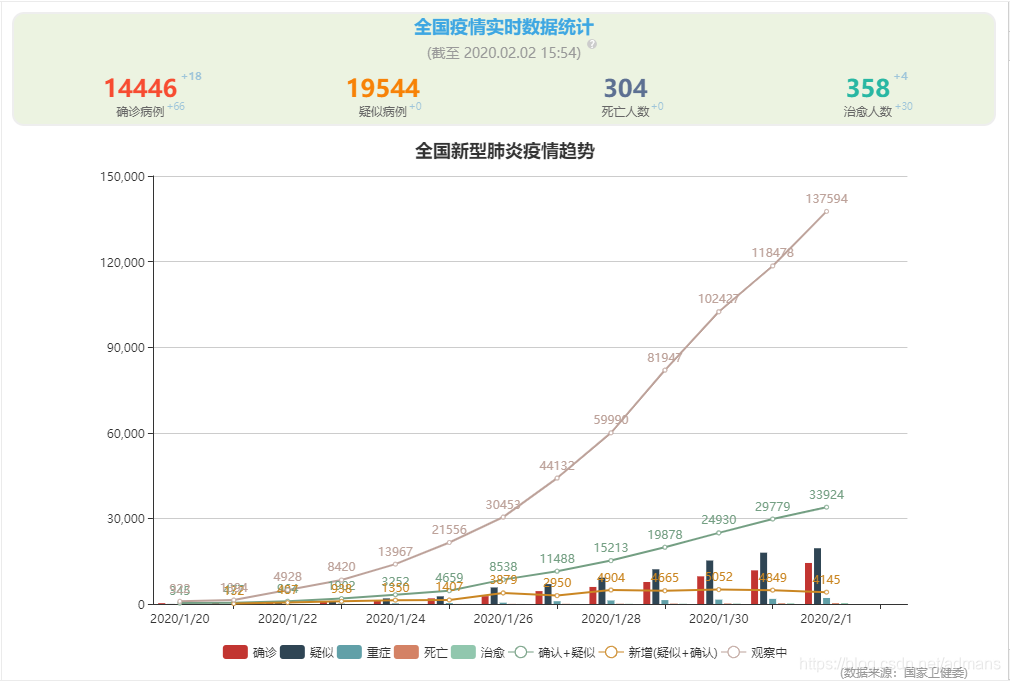Click the x-axis label 2020/2/1
The image size is (1010, 682).
click(x=826, y=618)
